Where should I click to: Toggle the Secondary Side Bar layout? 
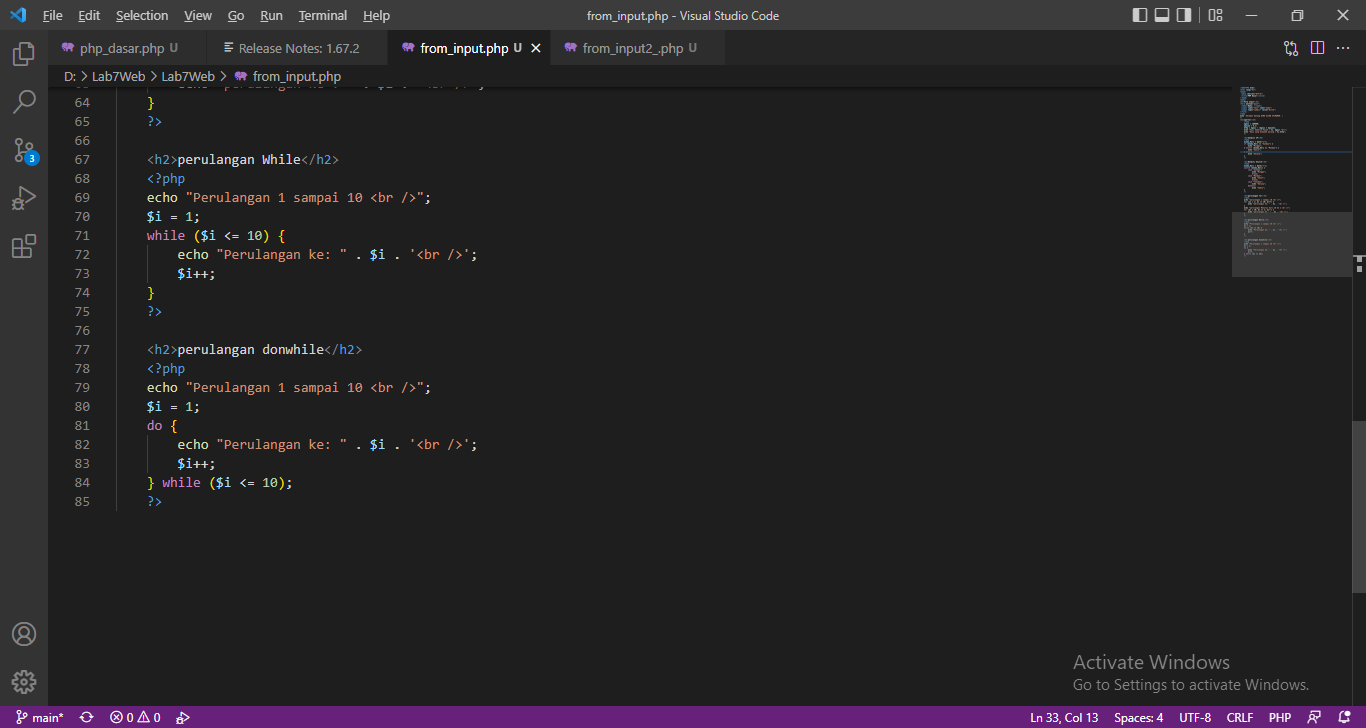click(1184, 15)
